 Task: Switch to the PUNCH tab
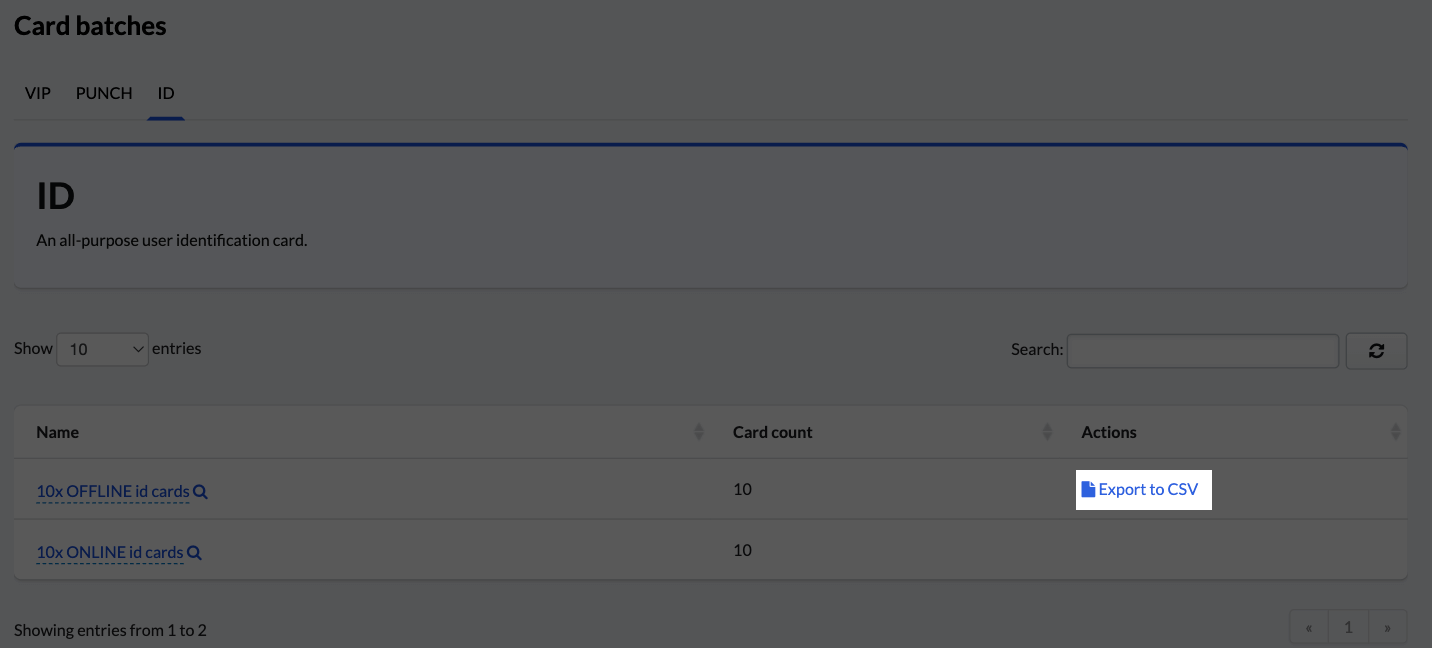tap(103, 93)
